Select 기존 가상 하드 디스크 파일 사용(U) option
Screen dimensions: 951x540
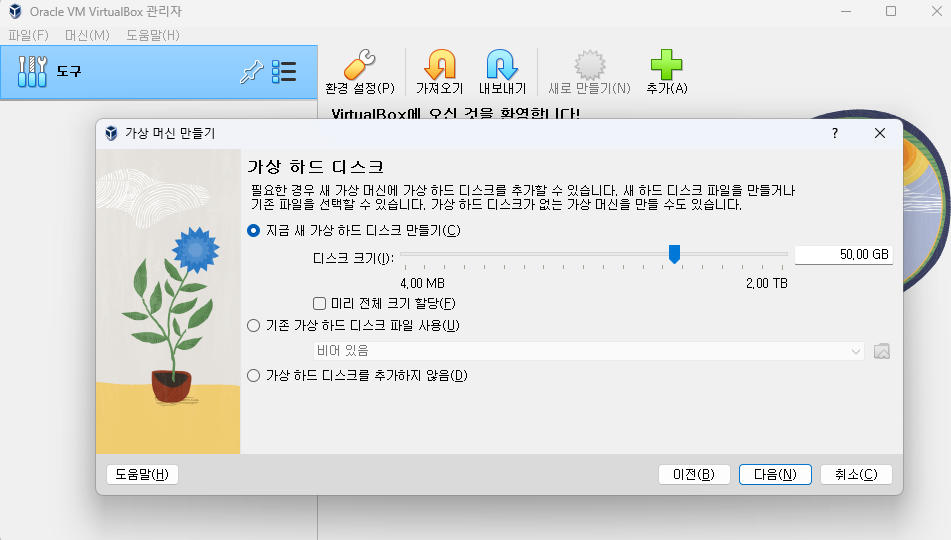point(354,326)
